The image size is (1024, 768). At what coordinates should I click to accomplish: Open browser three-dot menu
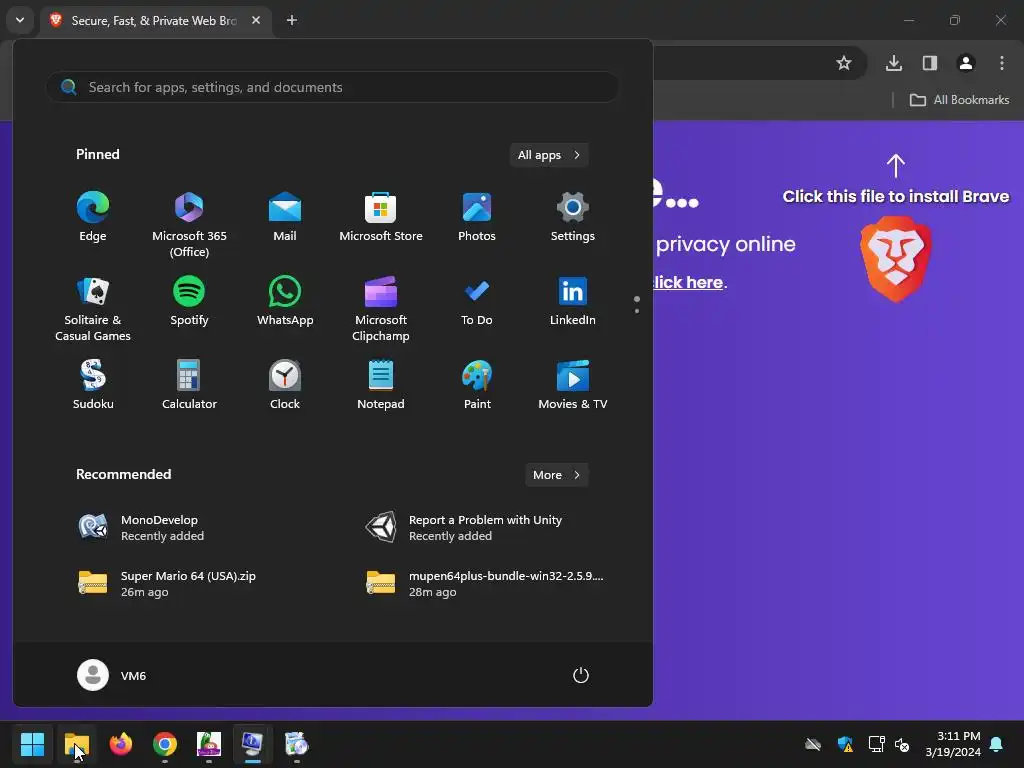[x=1002, y=63]
